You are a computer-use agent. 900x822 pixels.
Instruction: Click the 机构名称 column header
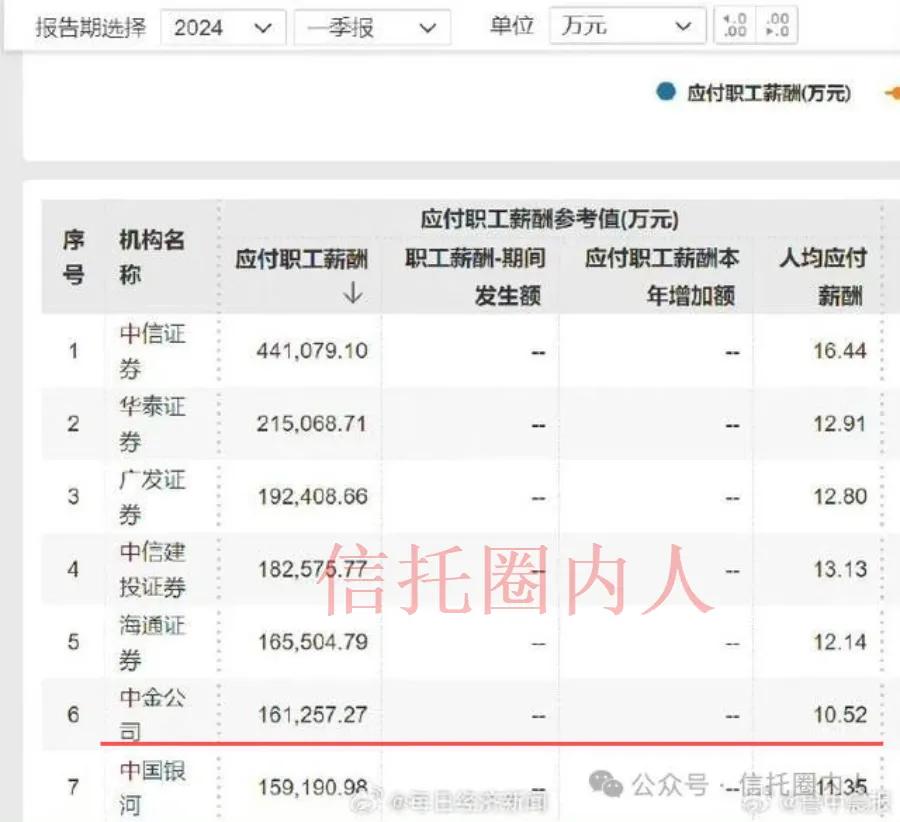click(152, 257)
